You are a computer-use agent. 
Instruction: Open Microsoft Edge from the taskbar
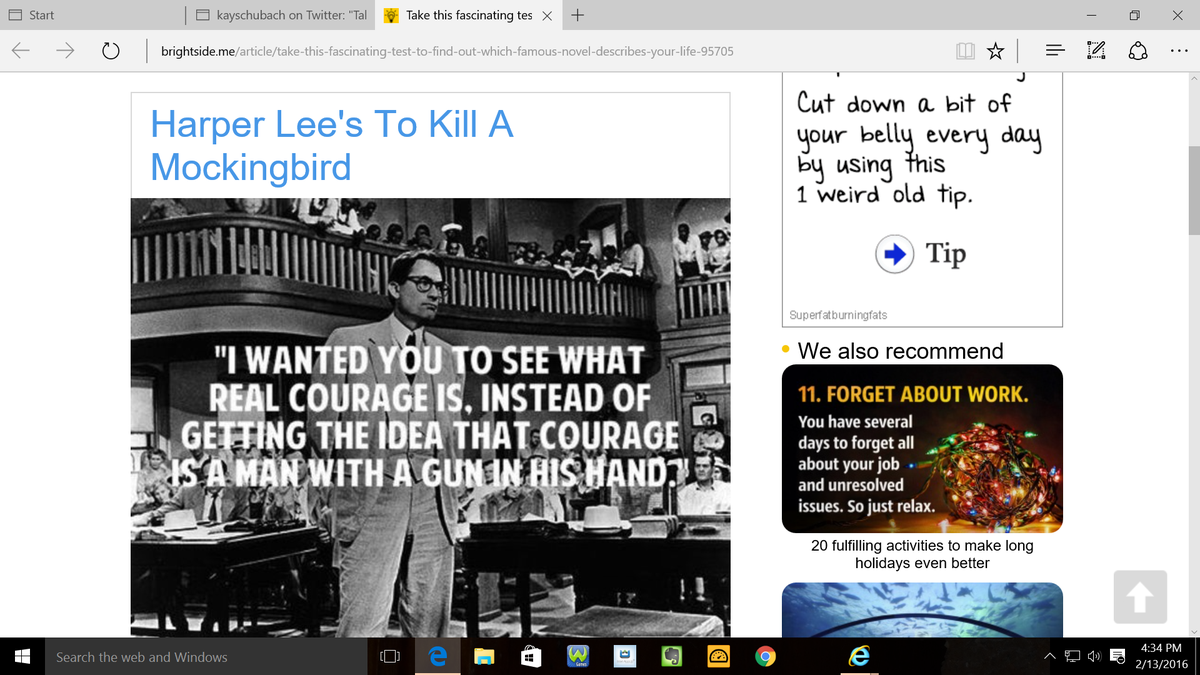pos(437,657)
